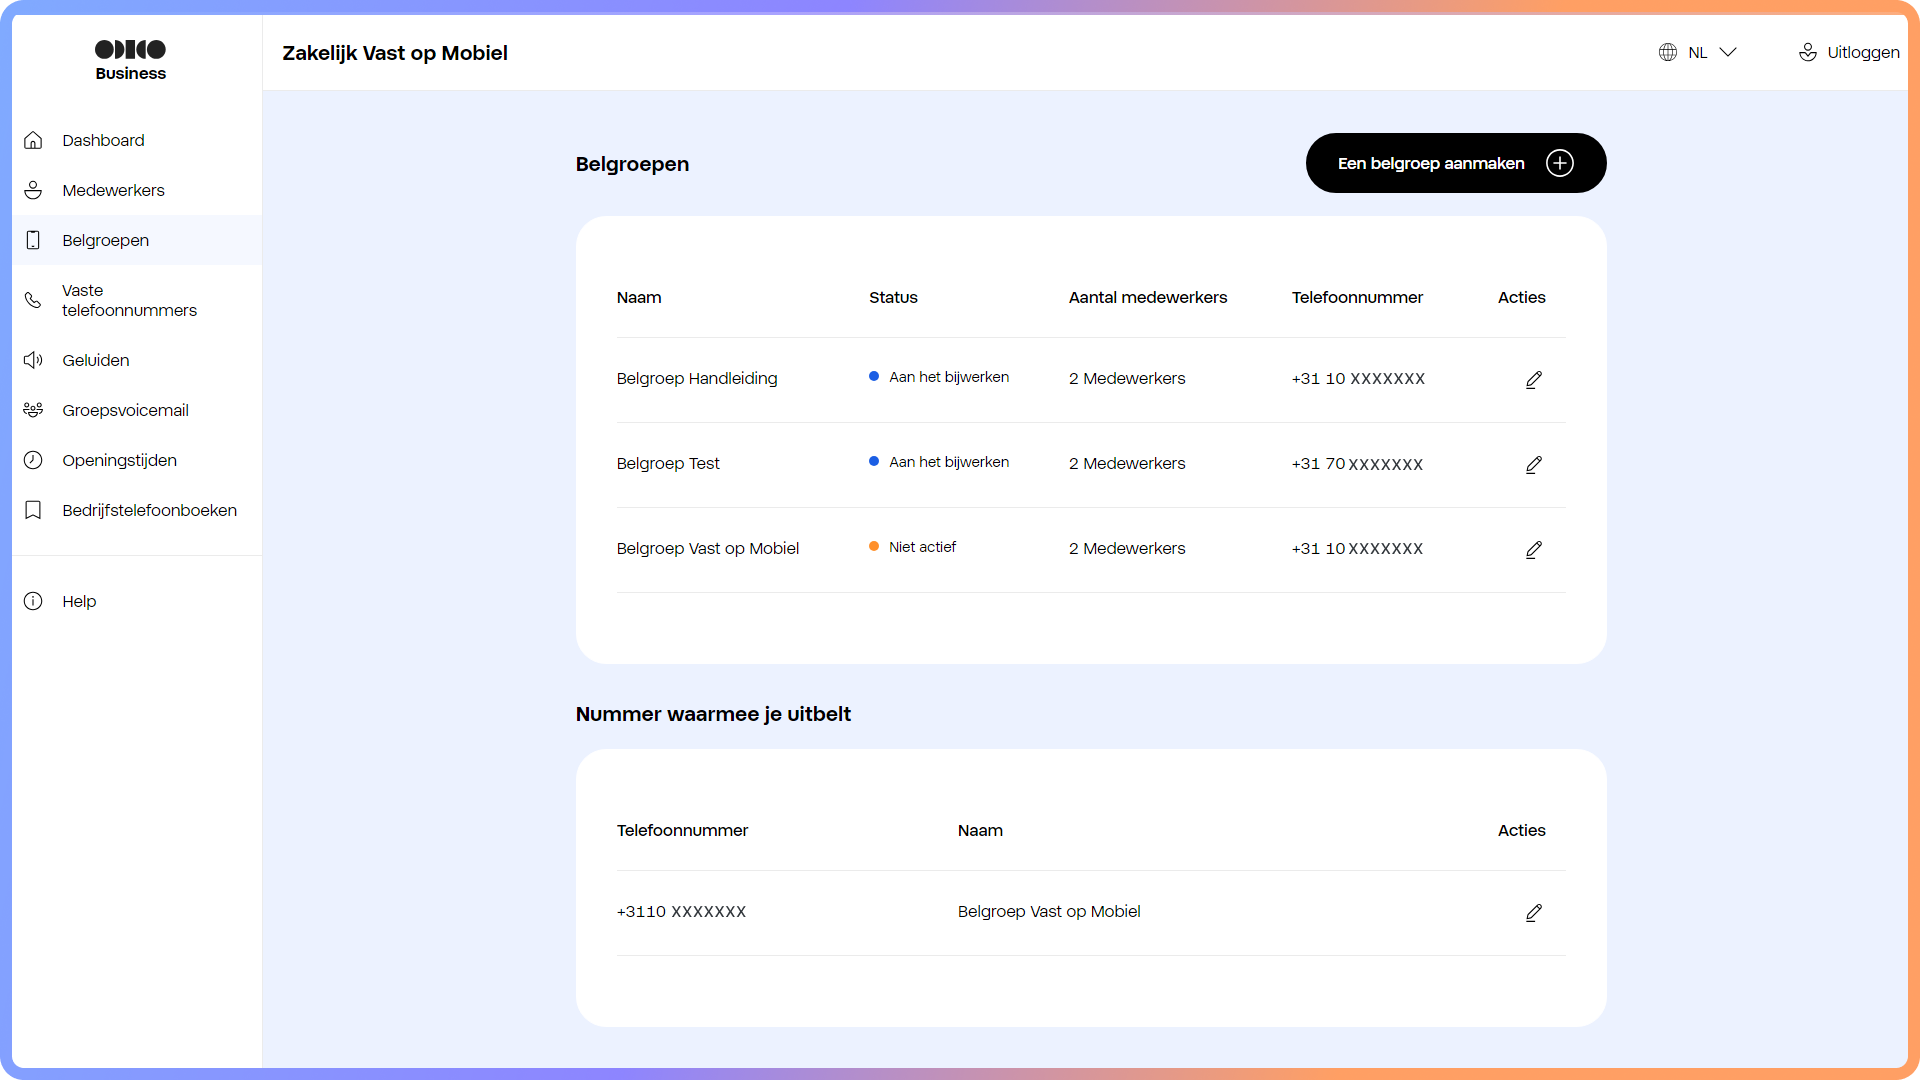This screenshot has height=1080, width=1920.
Task: Expand the NL language dropdown
Action: (1727, 52)
